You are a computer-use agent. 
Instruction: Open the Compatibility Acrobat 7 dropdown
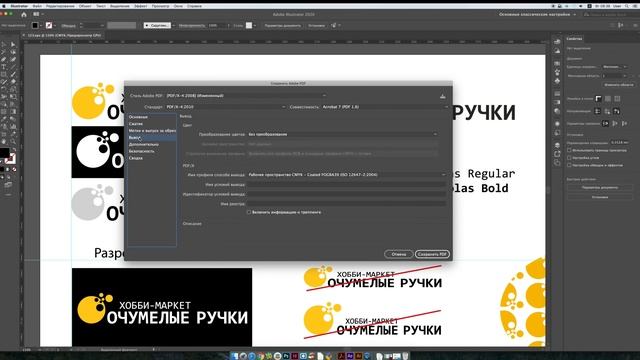pyautogui.click(x=385, y=107)
